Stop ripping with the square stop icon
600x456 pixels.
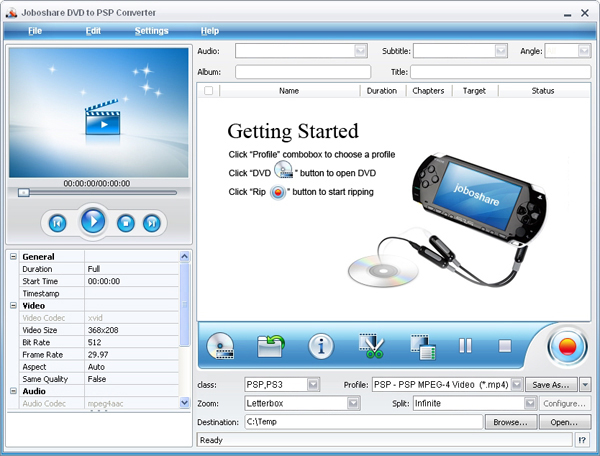(505, 346)
